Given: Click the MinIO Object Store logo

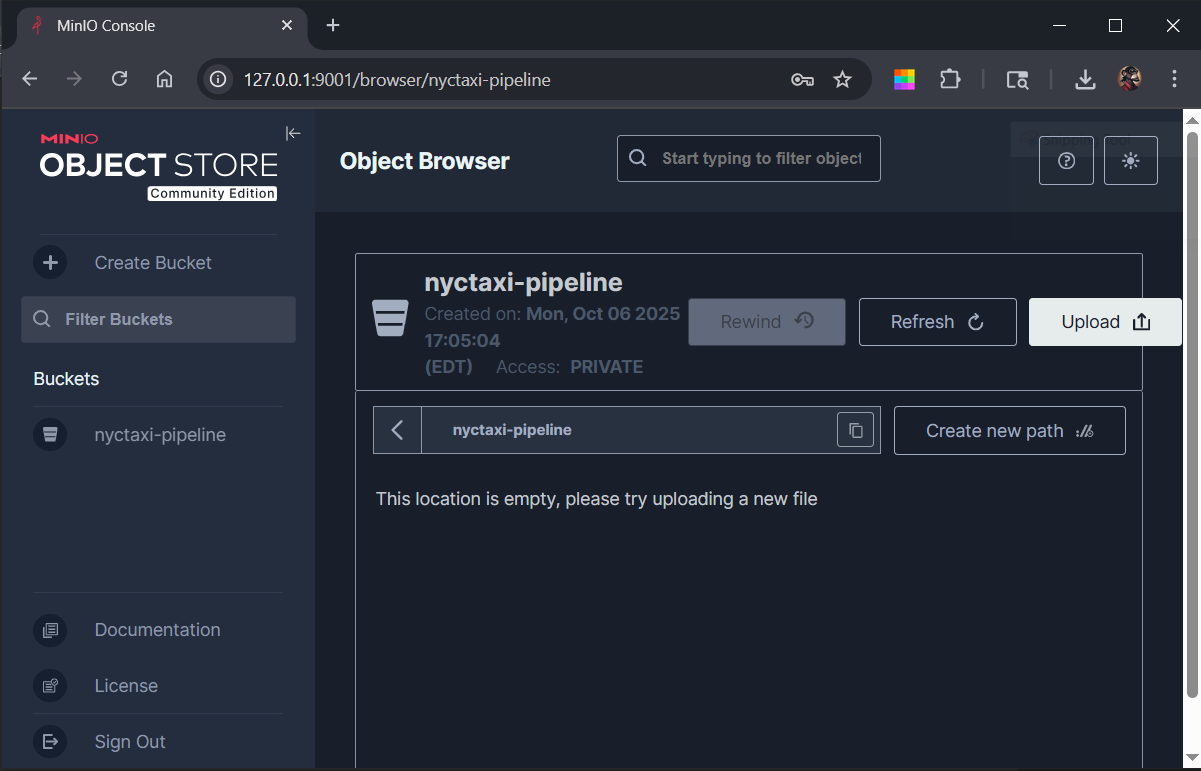Looking at the screenshot, I should (x=158, y=166).
